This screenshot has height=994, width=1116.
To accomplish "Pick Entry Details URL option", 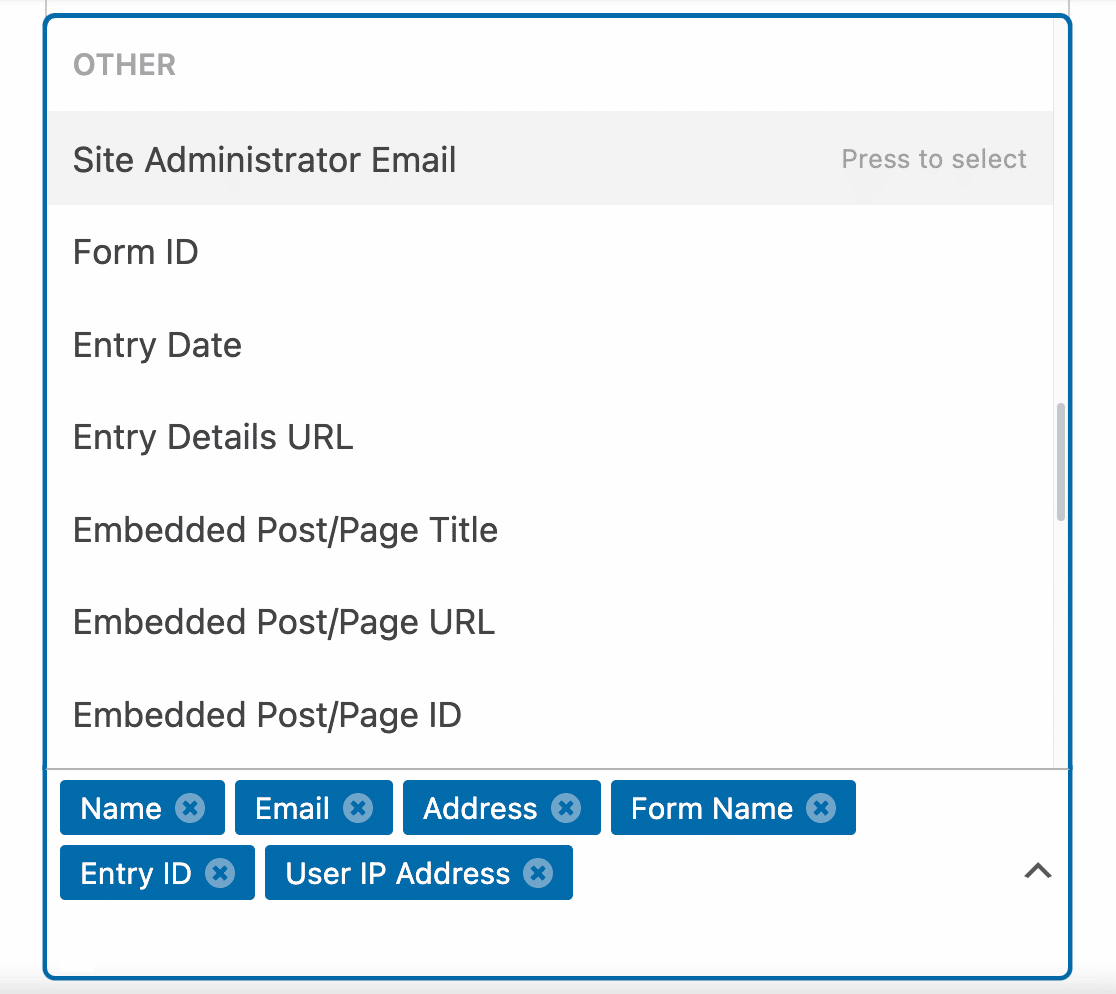I will click(x=549, y=437).
